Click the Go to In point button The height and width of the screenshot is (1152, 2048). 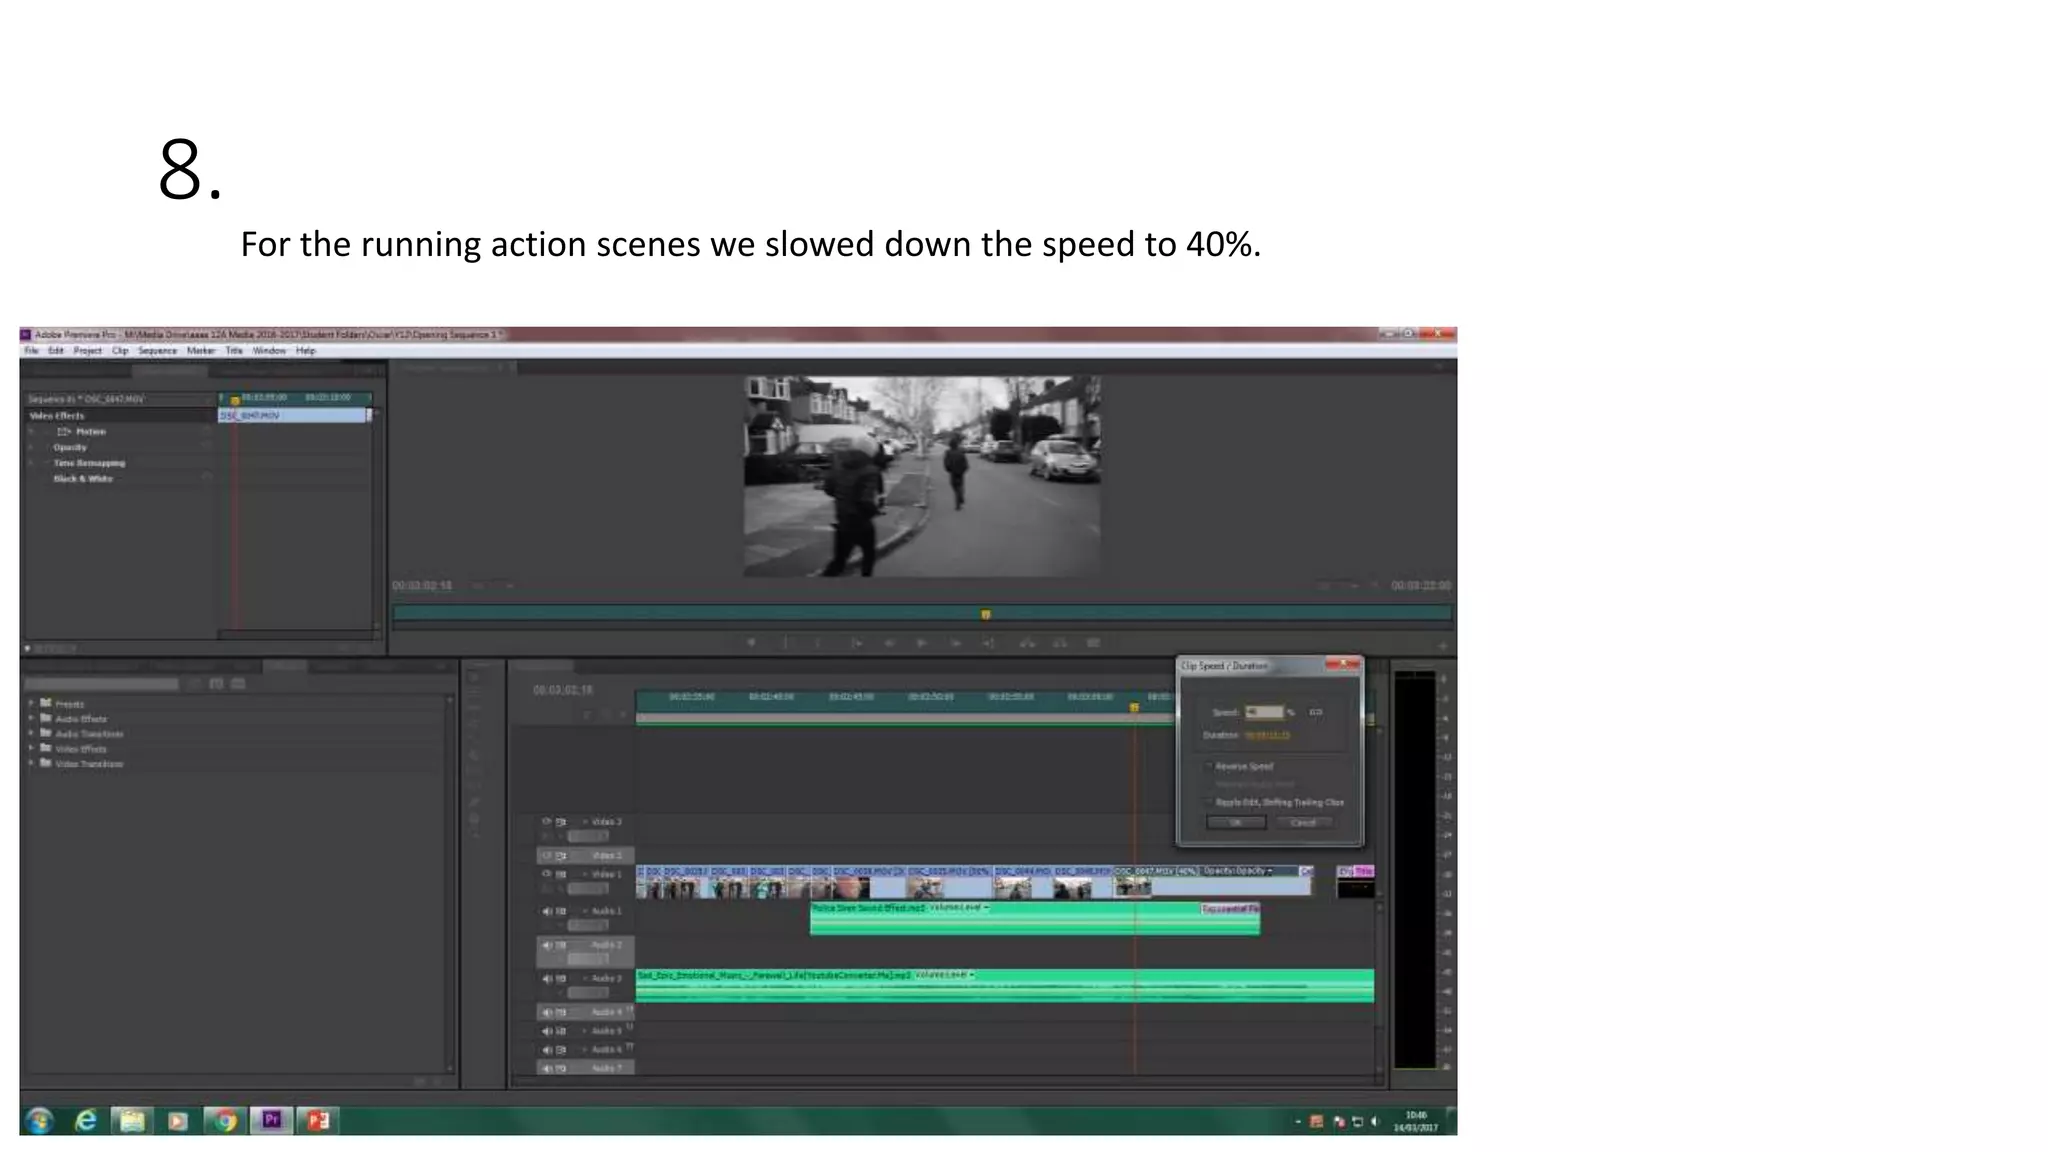pos(856,643)
